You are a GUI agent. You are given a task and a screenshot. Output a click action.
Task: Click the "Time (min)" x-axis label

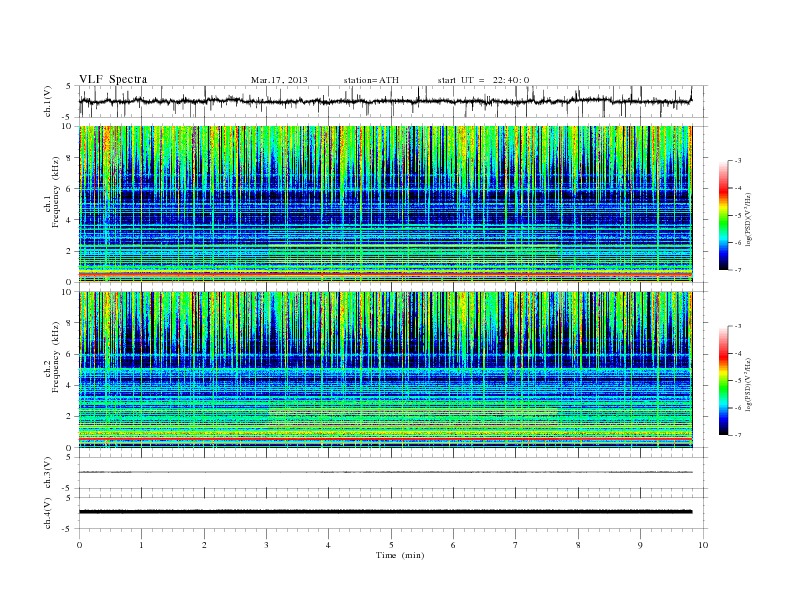pos(400,555)
